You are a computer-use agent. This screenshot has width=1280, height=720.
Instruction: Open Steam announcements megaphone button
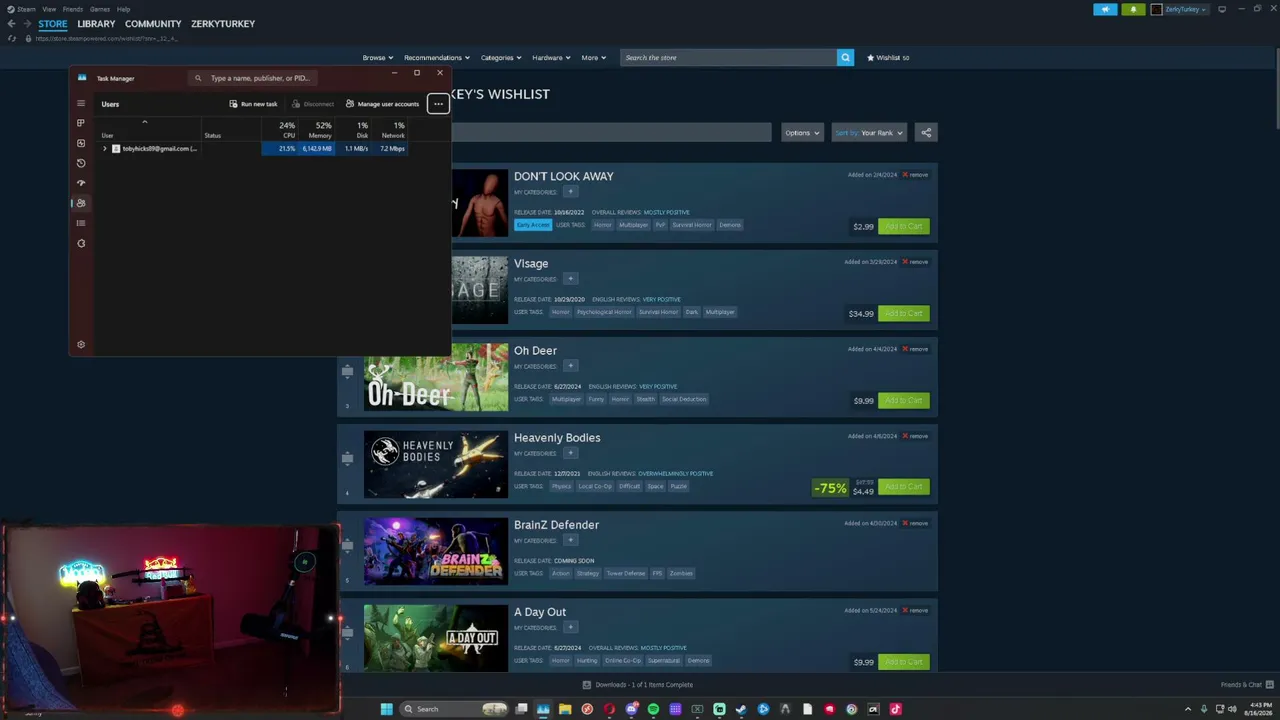(1105, 9)
